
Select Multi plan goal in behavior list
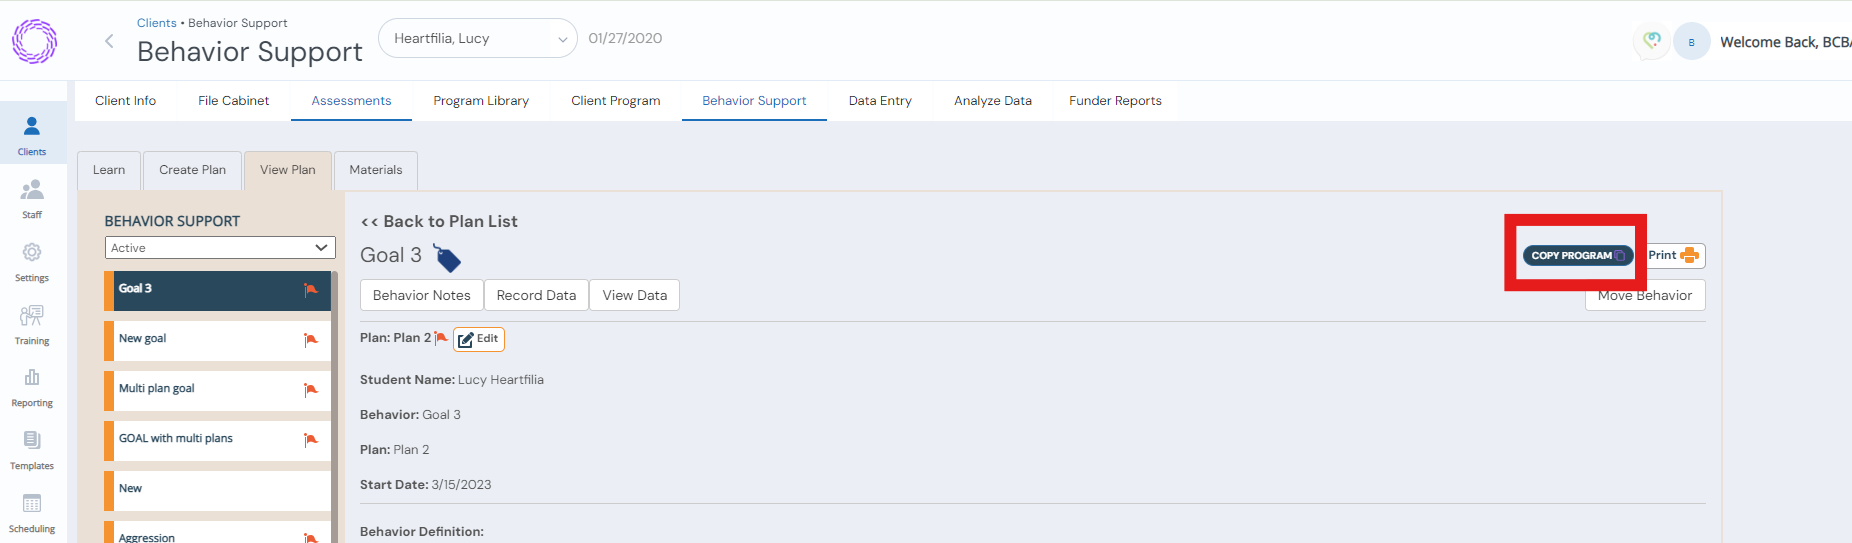tap(157, 389)
